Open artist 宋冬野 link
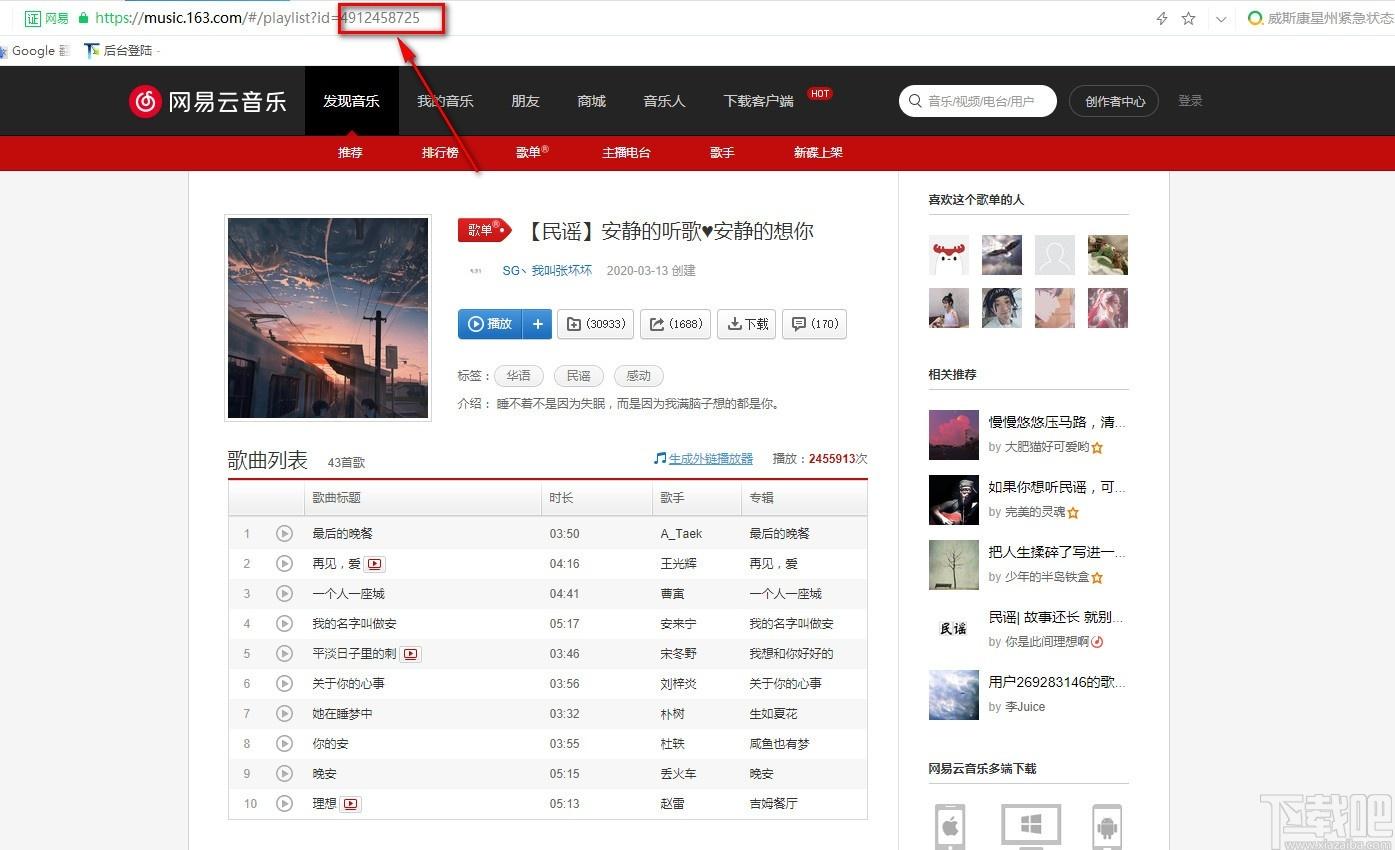Viewport: 1395px width, 850px height. click(x=678, y=654)
